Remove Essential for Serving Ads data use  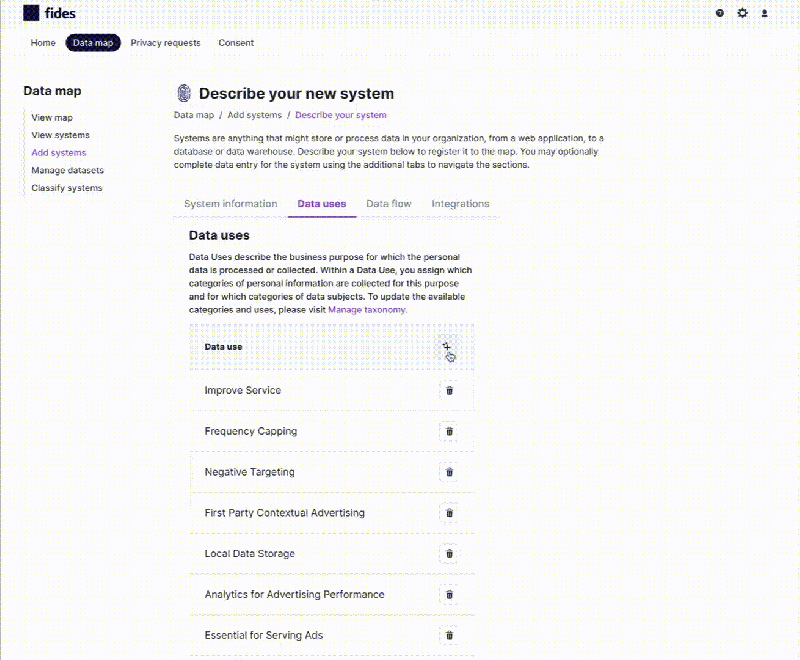pyautogui.click(x=449, y=635)
